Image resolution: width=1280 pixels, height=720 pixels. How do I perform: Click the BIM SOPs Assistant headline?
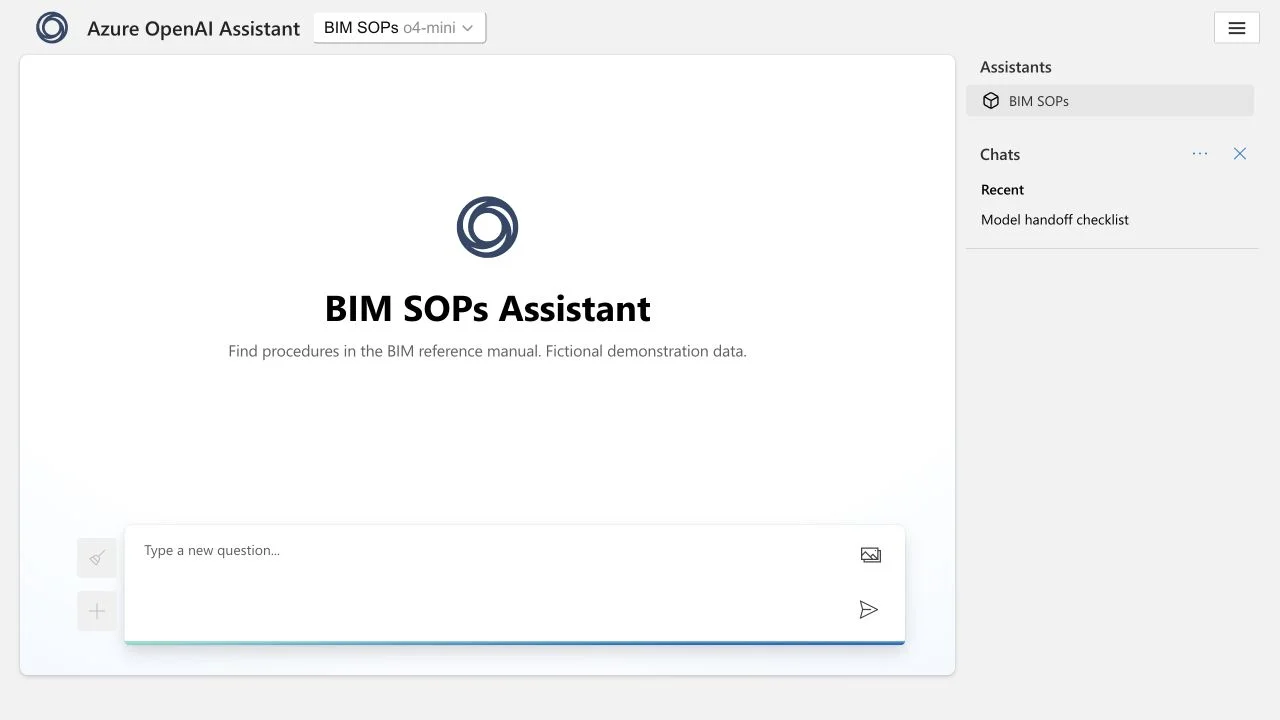(488, 309)
